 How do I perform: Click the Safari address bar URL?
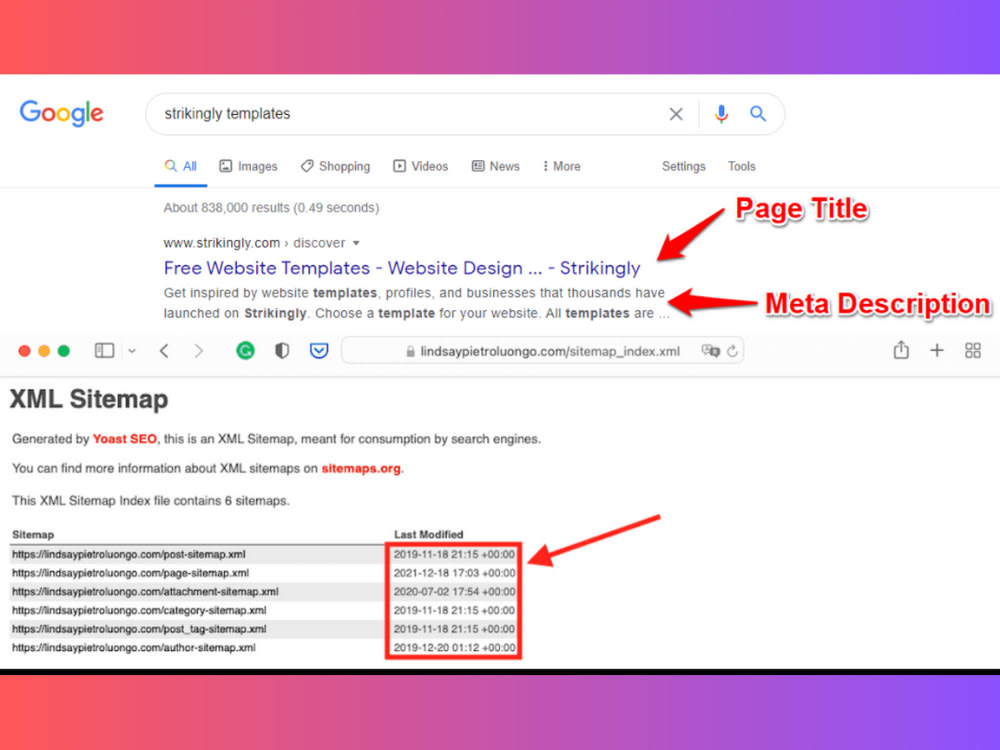pyautogui.click(x=550, y=351)
